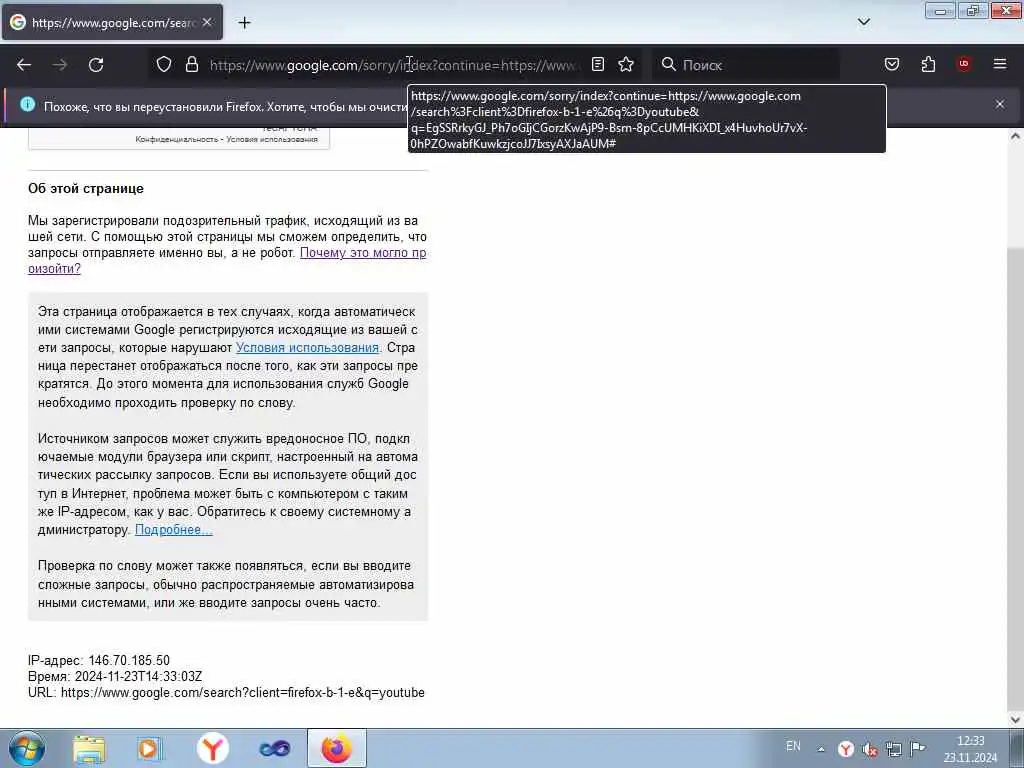Click the page vertical scrollbar thumb
The height and width of the screenshot is (768, 1024).
tap(1015, 480)
